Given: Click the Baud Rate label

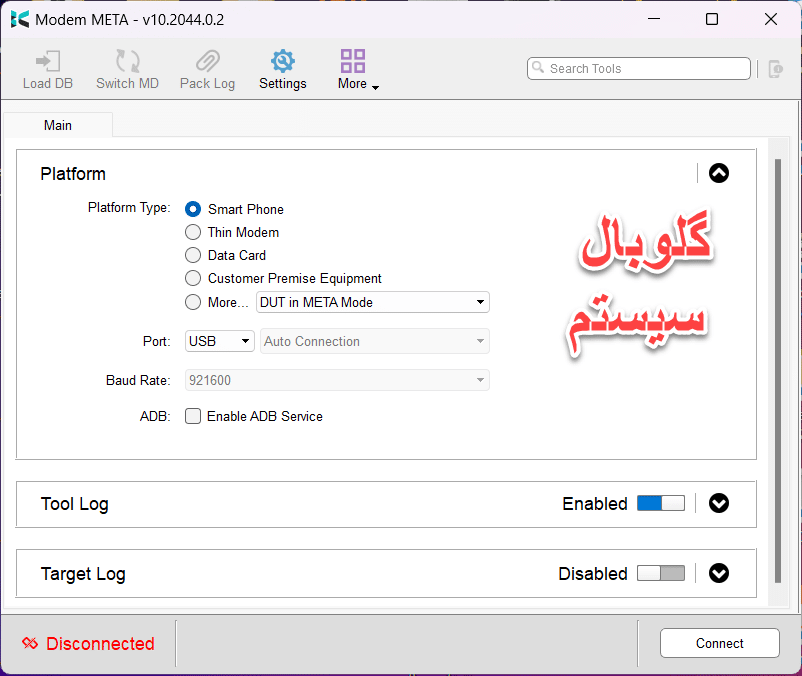Looking at the screenshot, I should [138, 380].
